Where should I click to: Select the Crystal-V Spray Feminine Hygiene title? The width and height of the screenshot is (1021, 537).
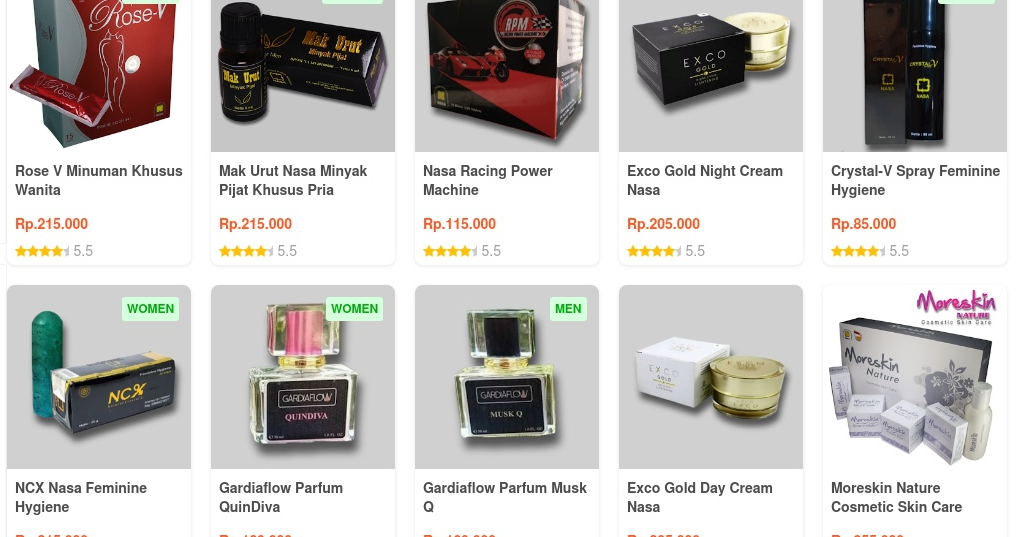point(915,180)
